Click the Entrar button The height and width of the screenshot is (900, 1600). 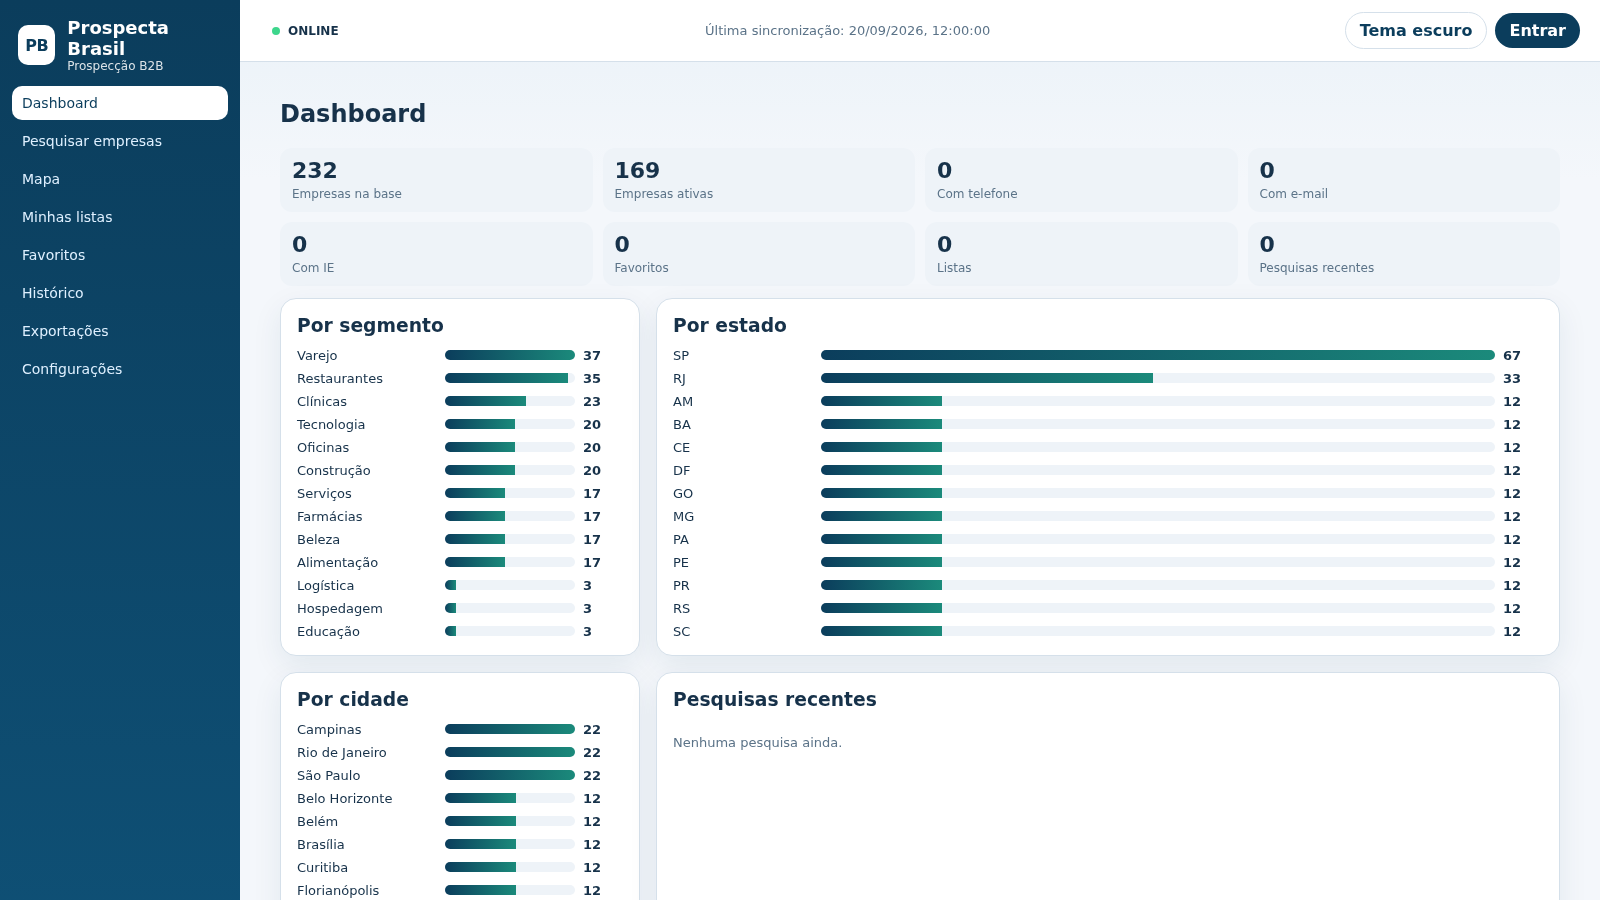1537,31
